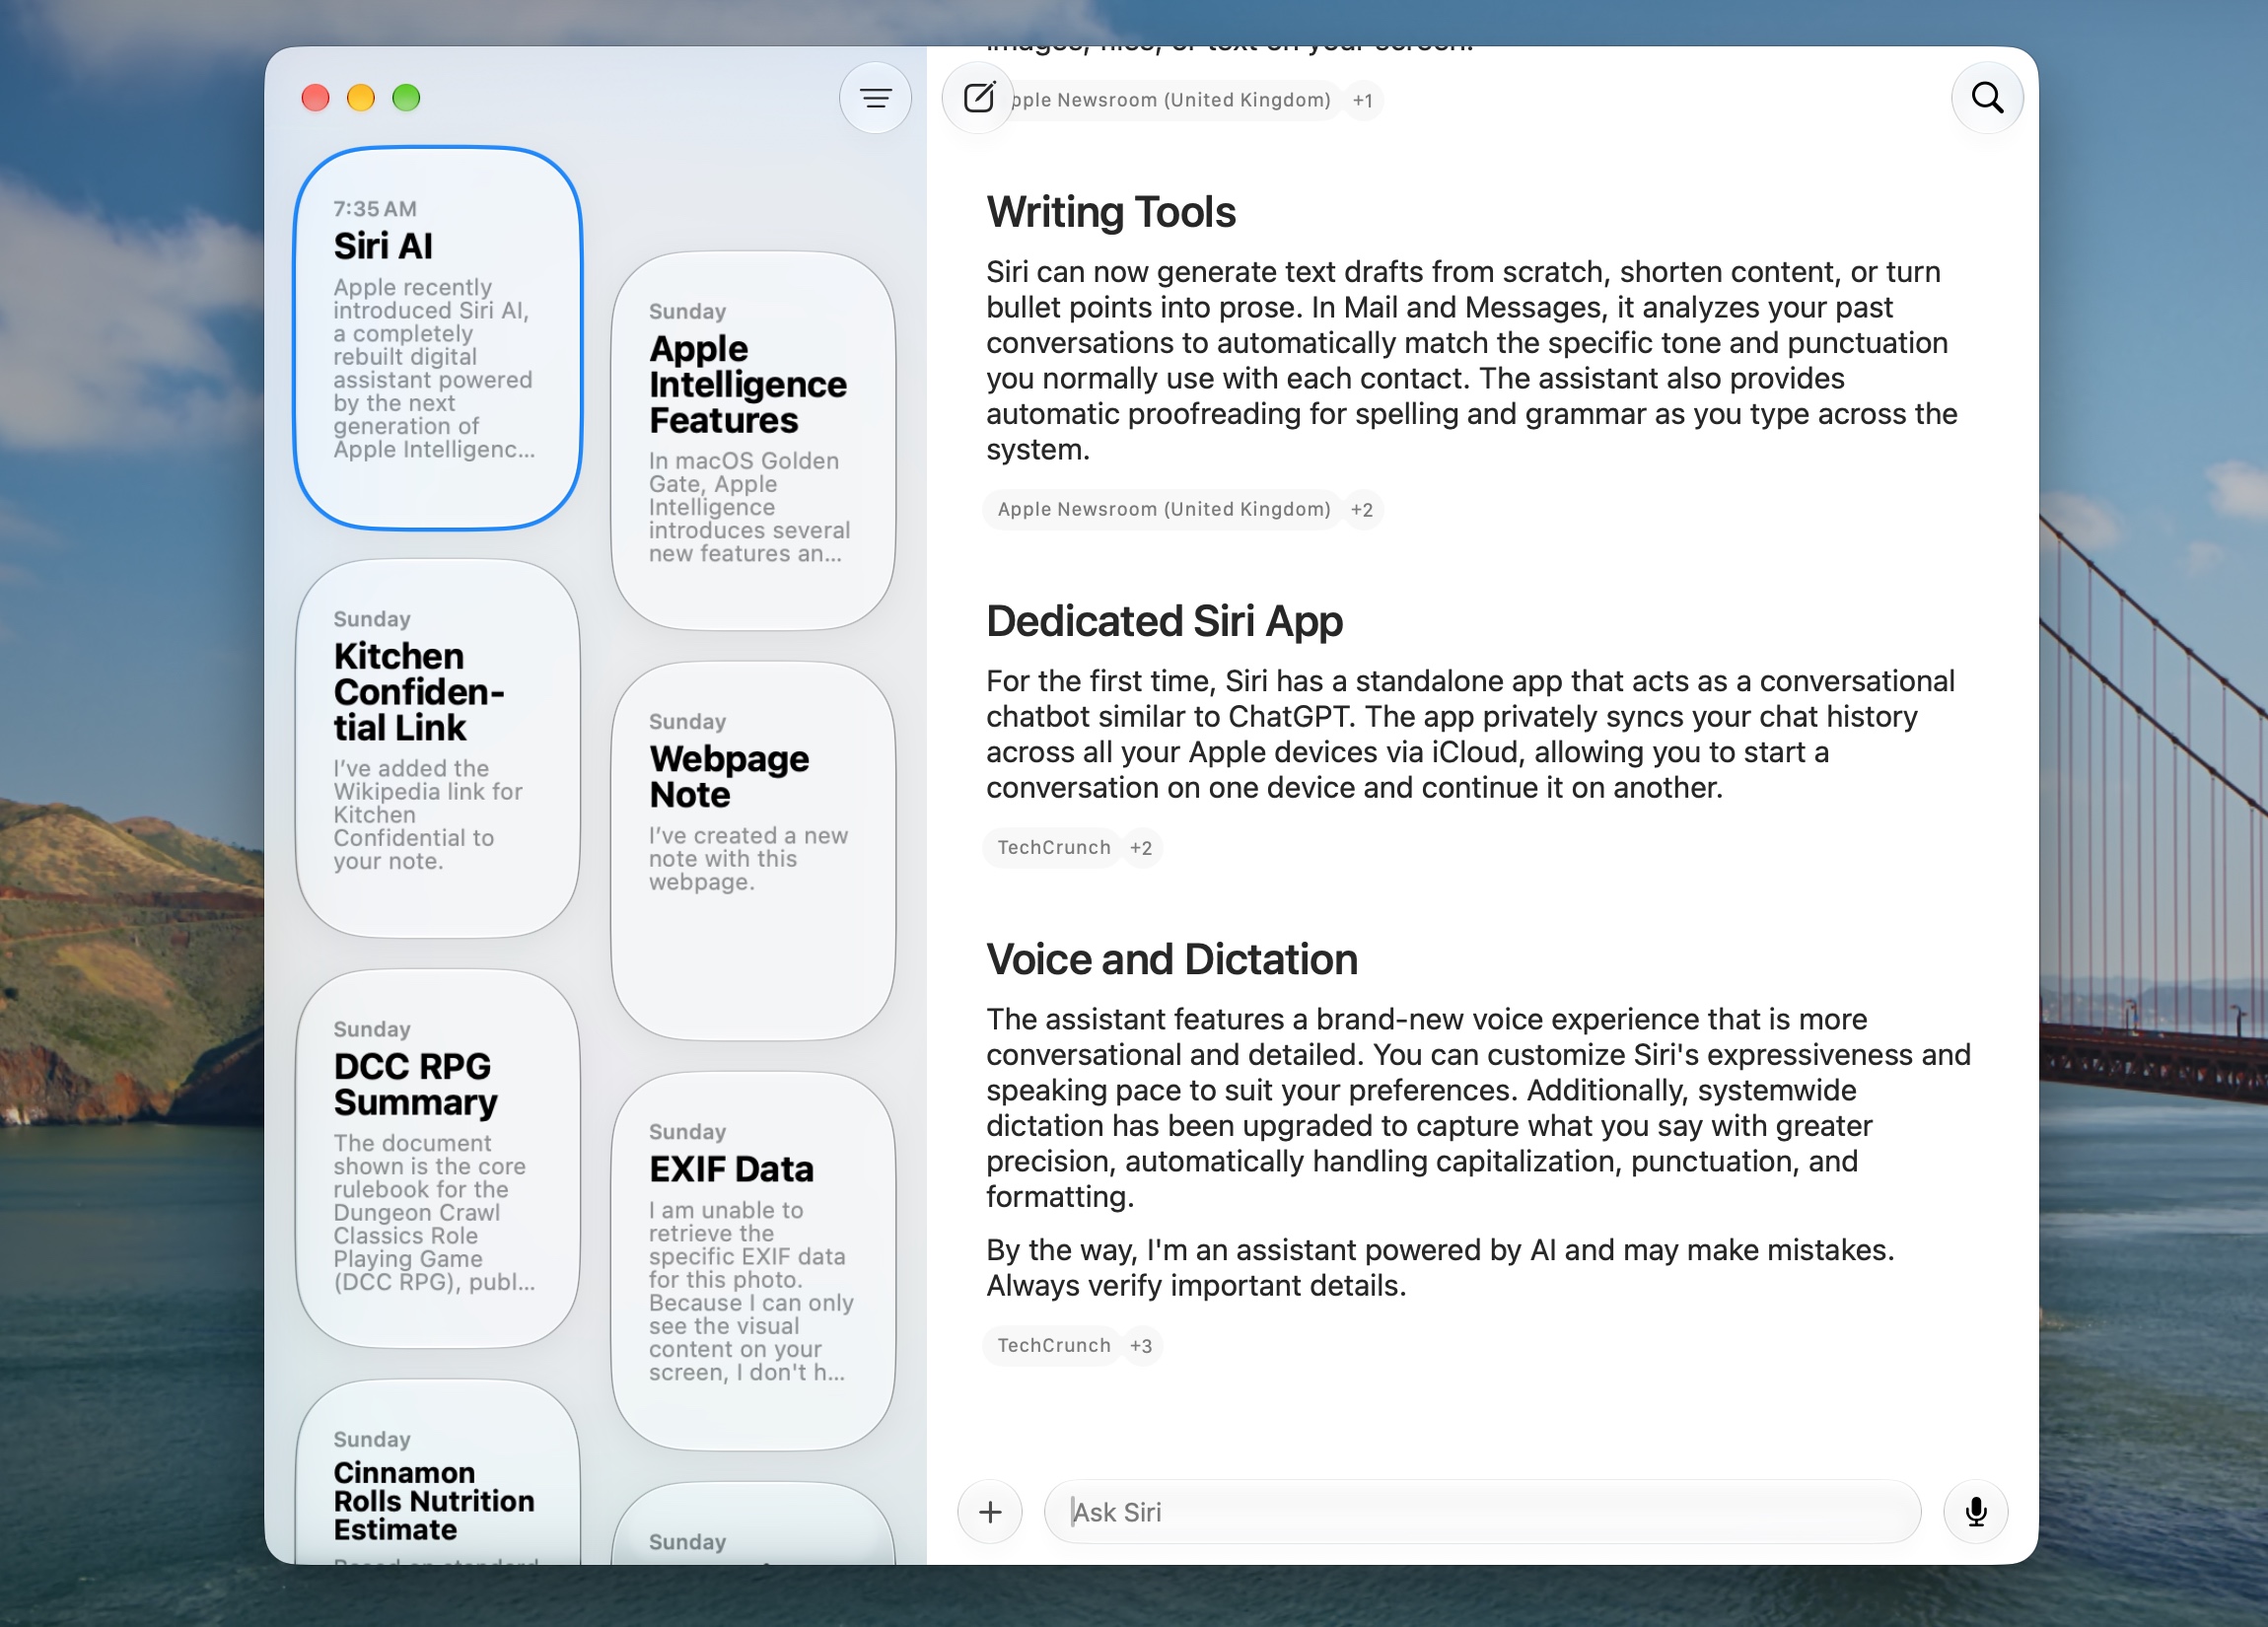This screenshot has height=1627, width=2268.
Task: Click into the Ask Siri text field
Action: [x=1482, y=1511]
